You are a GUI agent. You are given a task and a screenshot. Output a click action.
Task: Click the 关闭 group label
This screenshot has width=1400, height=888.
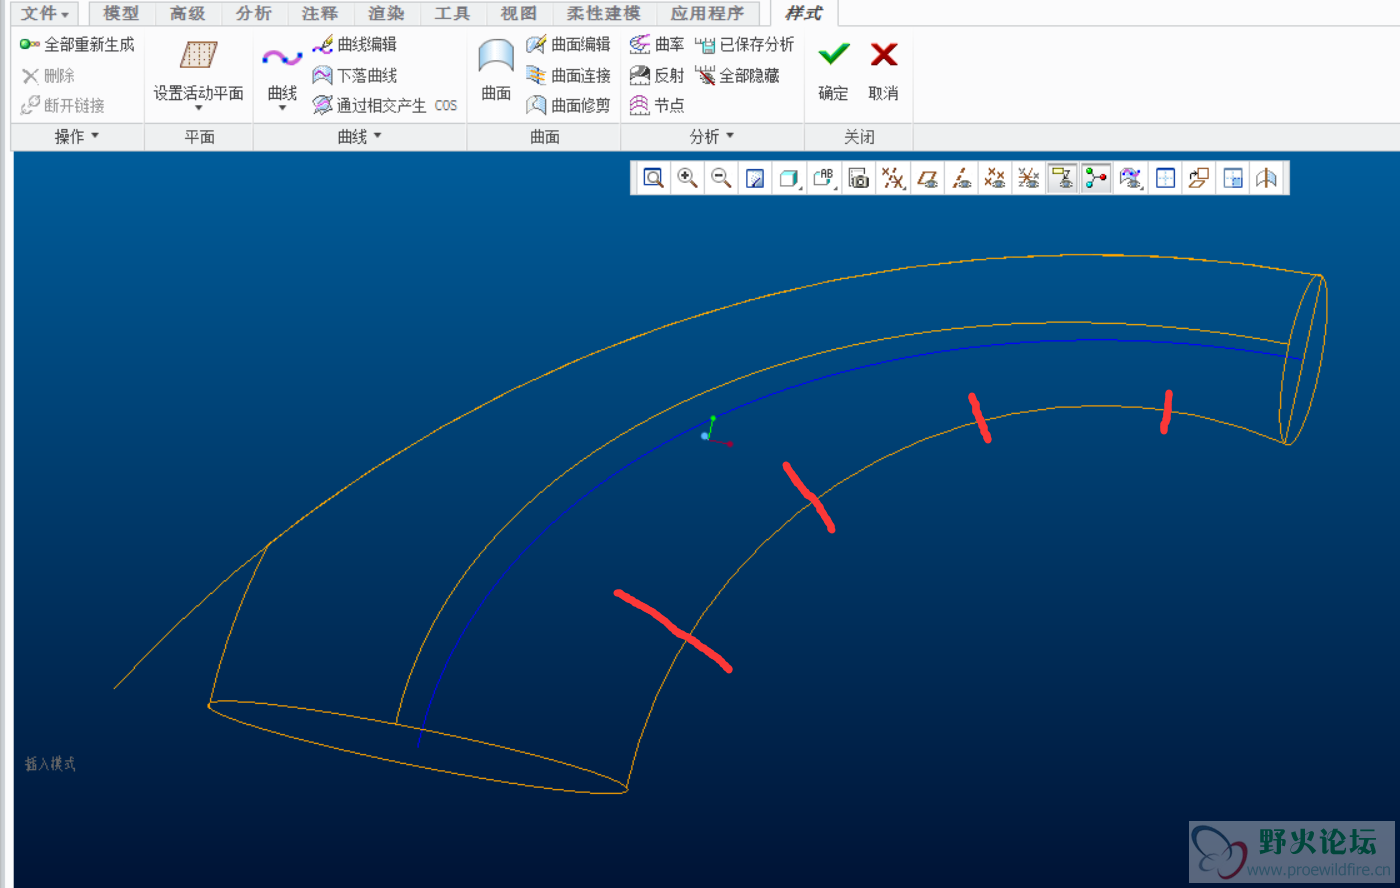(859, 137)
